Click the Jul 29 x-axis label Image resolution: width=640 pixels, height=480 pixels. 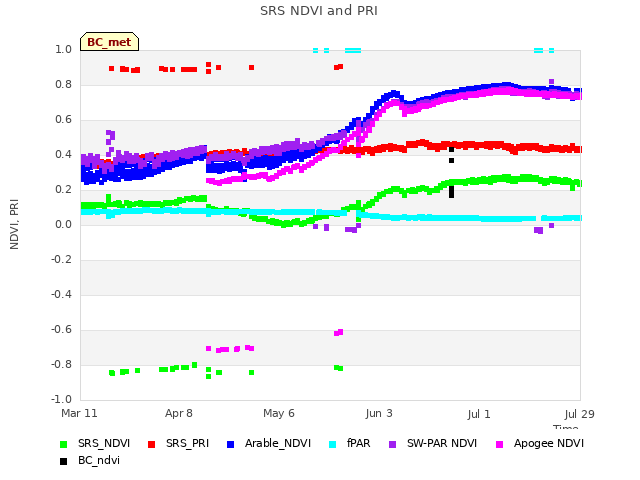(x=580, y=414)
